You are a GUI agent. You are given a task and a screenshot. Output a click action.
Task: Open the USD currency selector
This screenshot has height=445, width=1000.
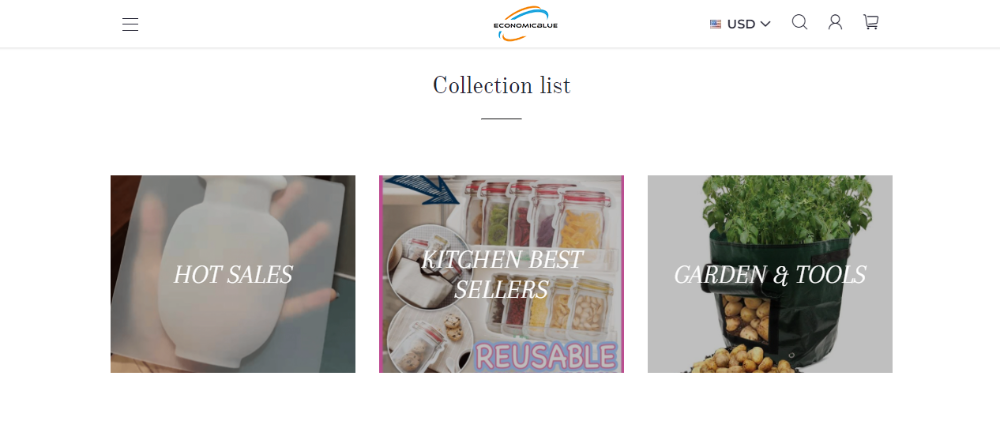coord(740,24)
